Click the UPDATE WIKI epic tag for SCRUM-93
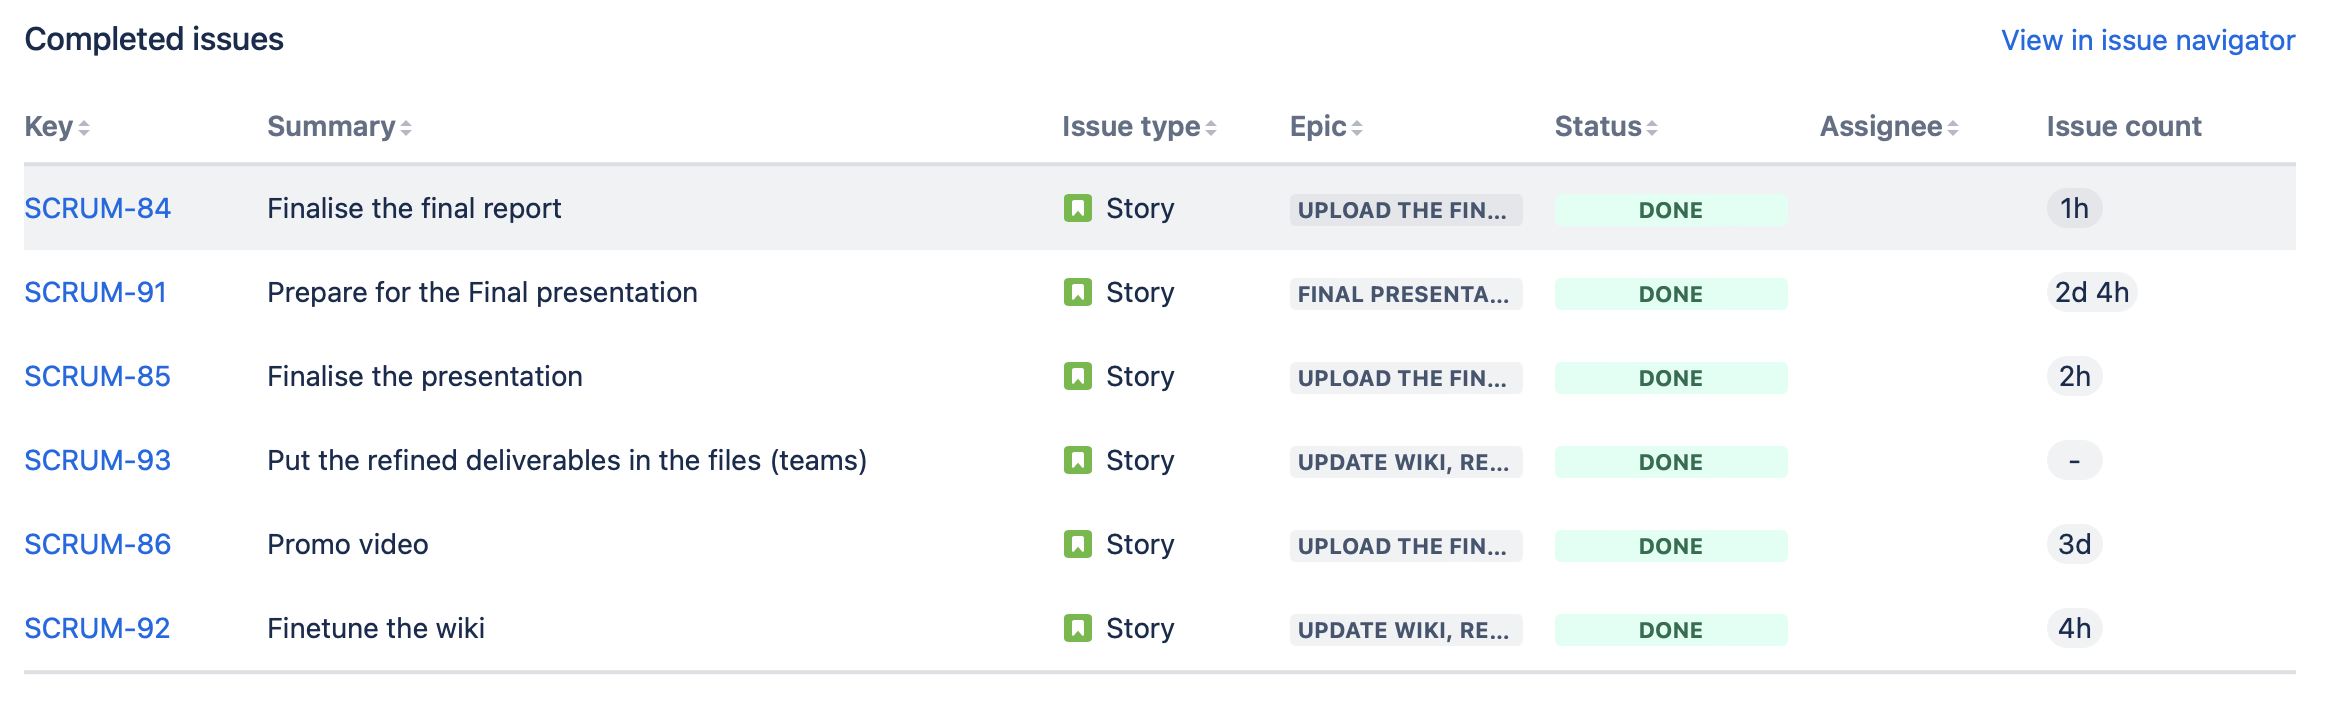 (x=1405, y=462)
